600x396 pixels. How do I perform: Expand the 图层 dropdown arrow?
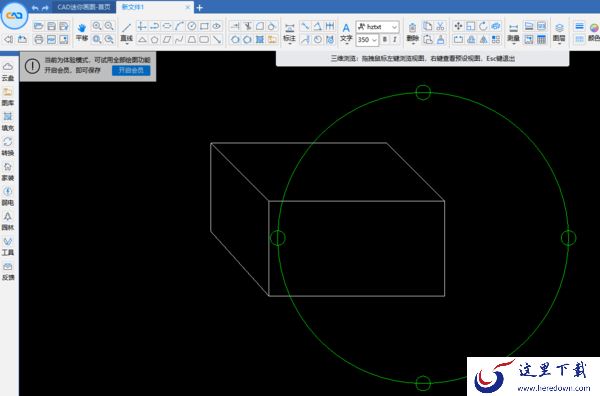(x=559, y=44)
